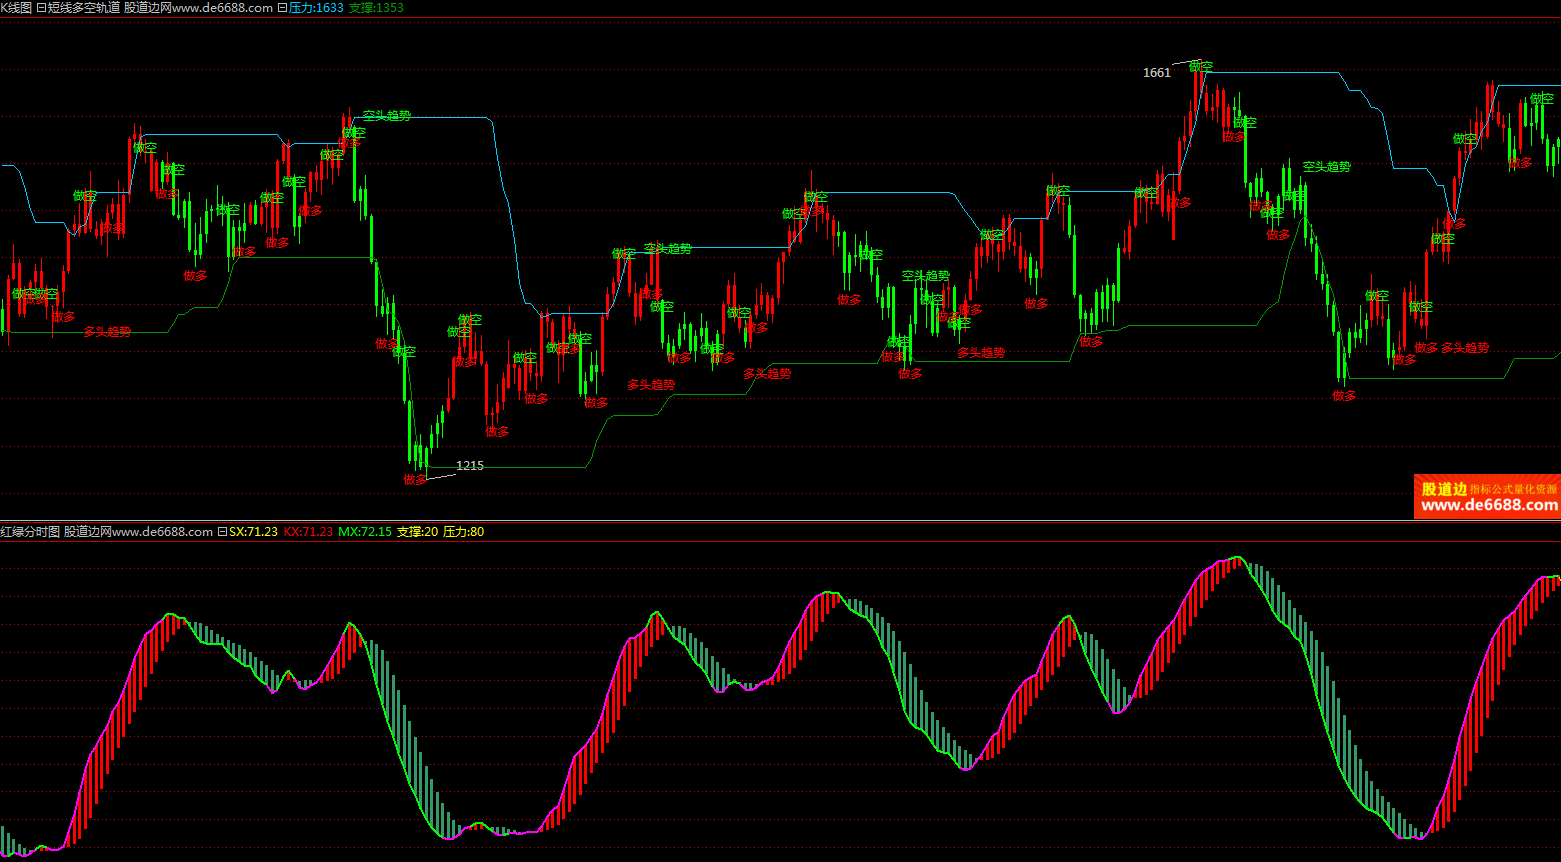Collapse the box before 短线多空轨道 indicator name

tap(41, 7)
